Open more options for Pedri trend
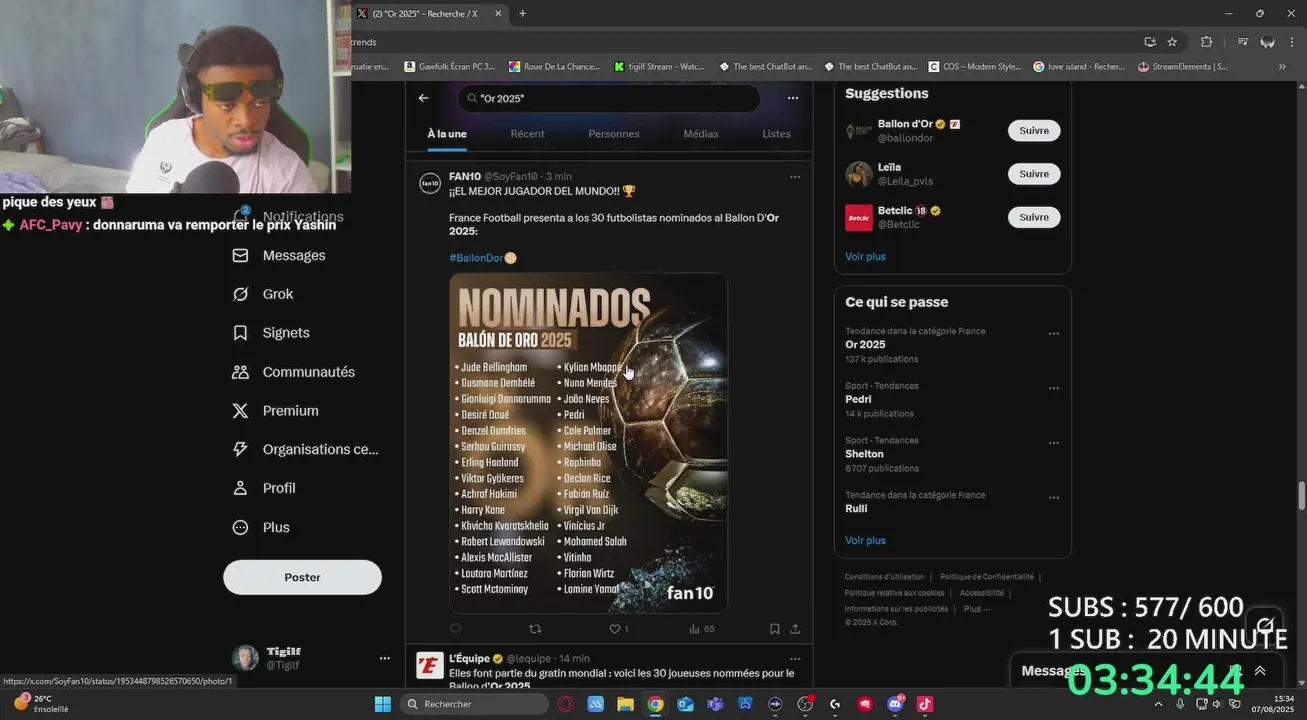The image size is (1307, 720). pyautogui.click(x=1053, y=388)
